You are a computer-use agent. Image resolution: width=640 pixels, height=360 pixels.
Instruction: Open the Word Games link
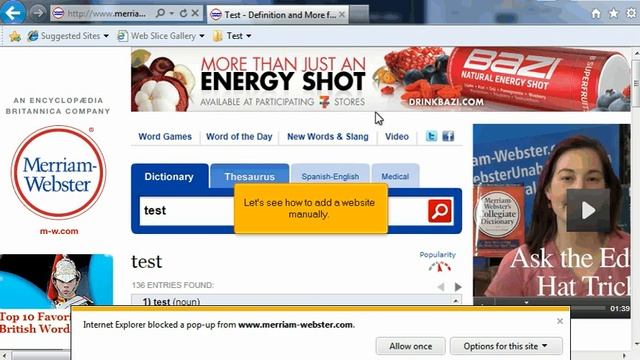click(165, 137)
